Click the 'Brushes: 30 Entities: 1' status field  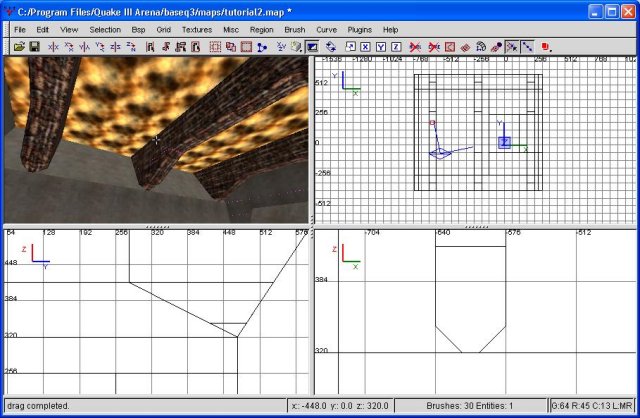pyautogui.click(x=469, y=406)
